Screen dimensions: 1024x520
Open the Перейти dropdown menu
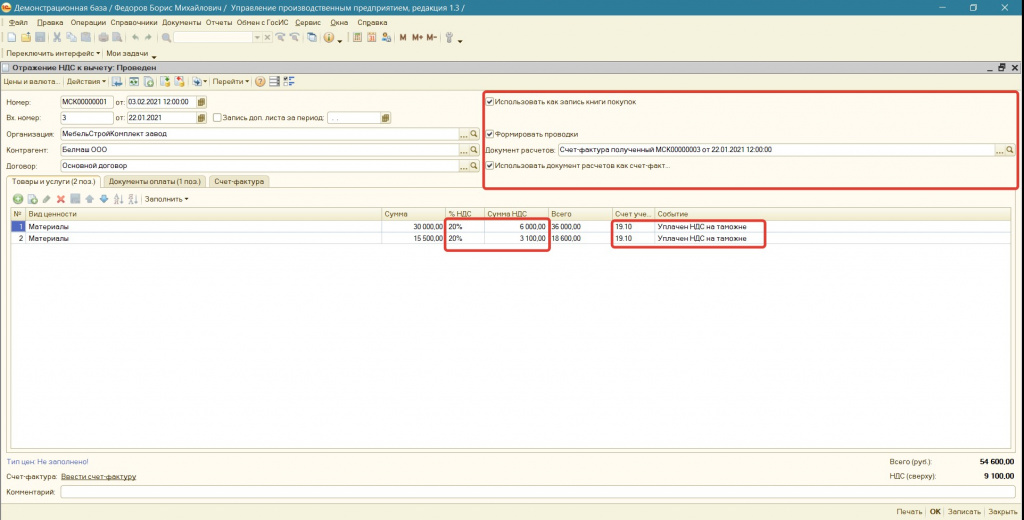tap(231, 82)
